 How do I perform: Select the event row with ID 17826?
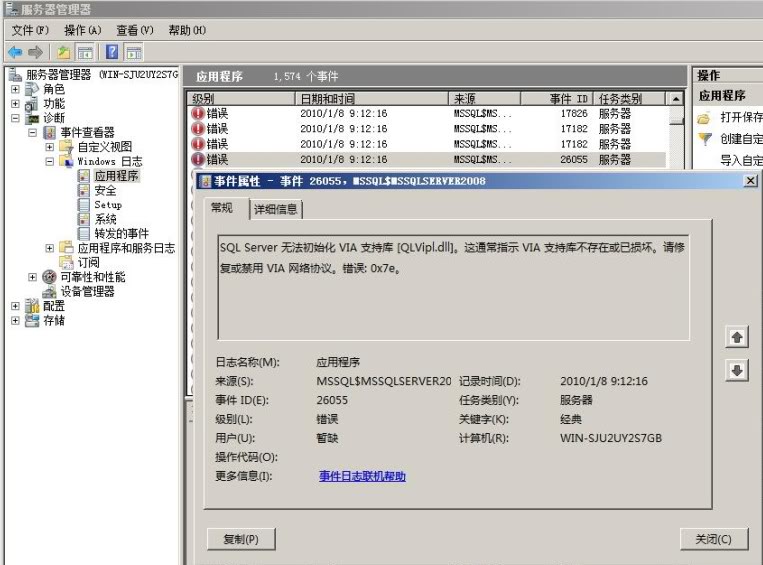(x=428, y=113)
